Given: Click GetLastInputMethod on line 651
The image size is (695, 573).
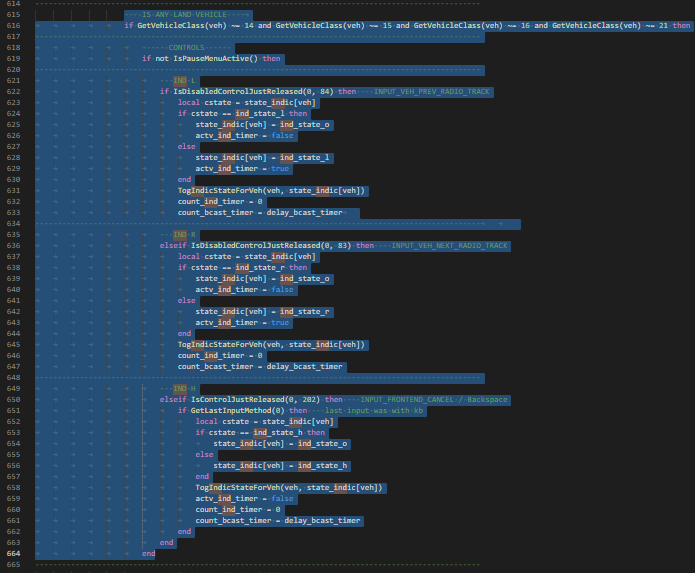Looking at the screenshot, I should pyautogui.click(x=230, y=410).
